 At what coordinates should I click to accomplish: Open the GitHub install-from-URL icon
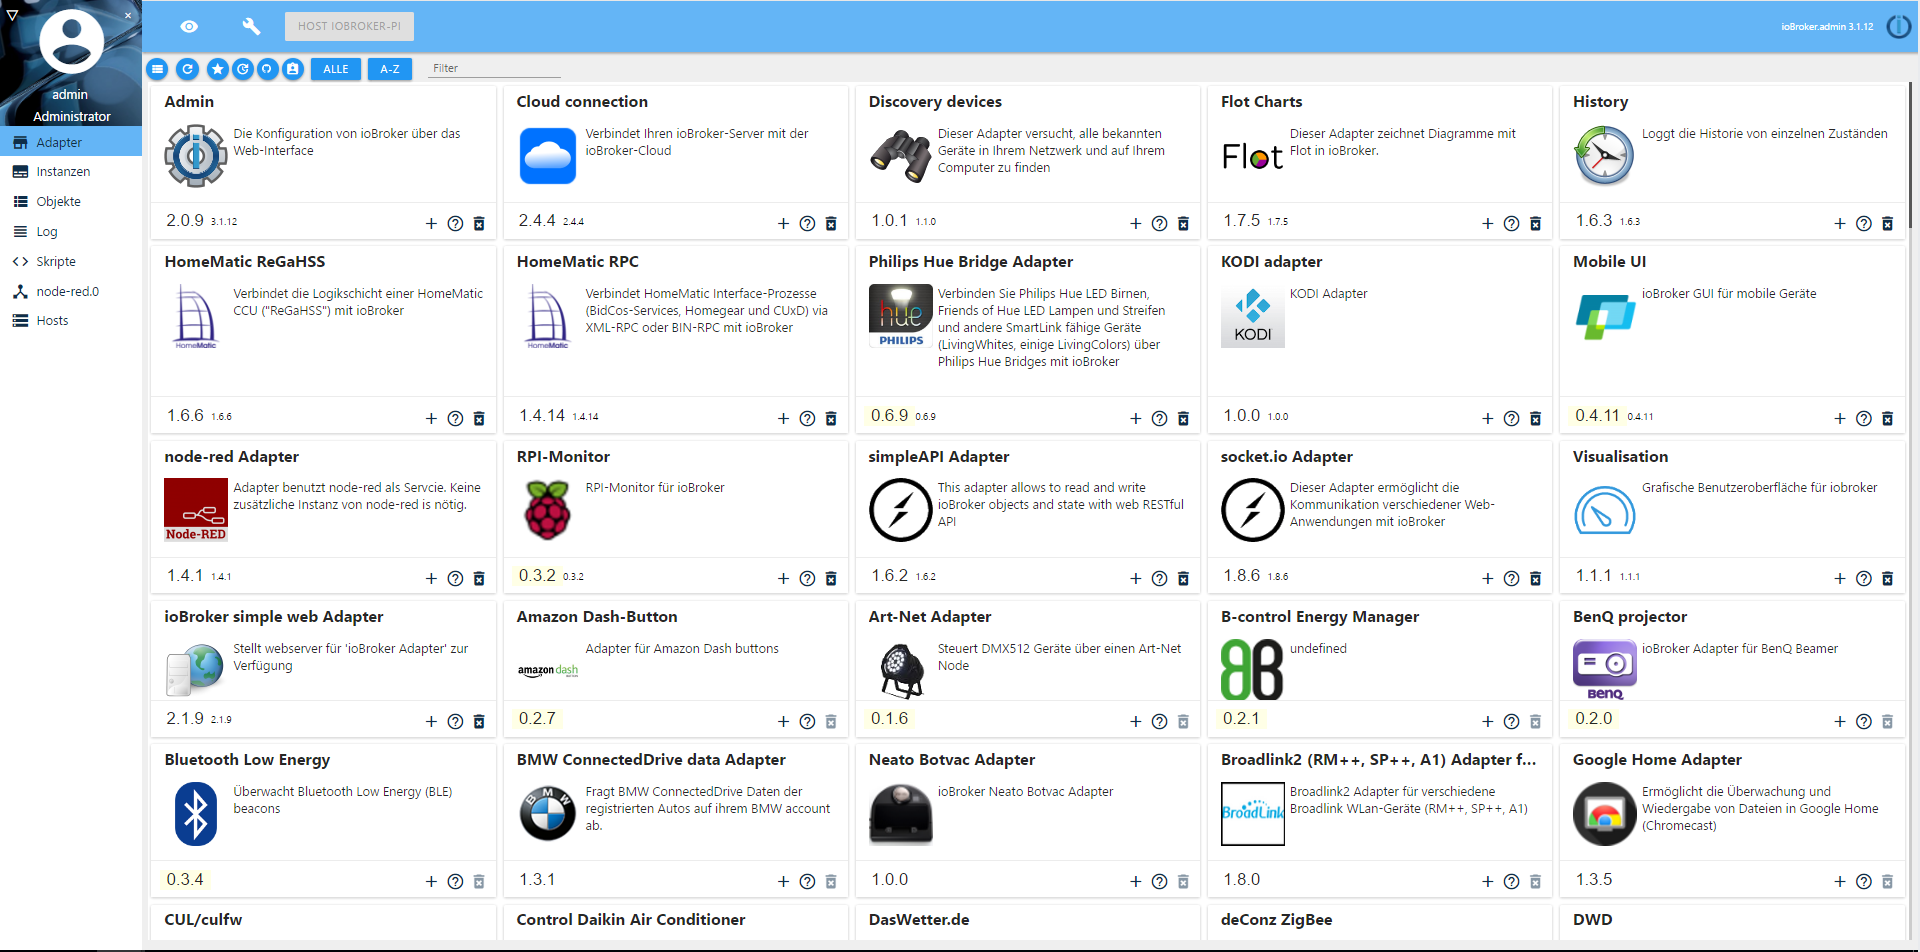pos(267,69)
